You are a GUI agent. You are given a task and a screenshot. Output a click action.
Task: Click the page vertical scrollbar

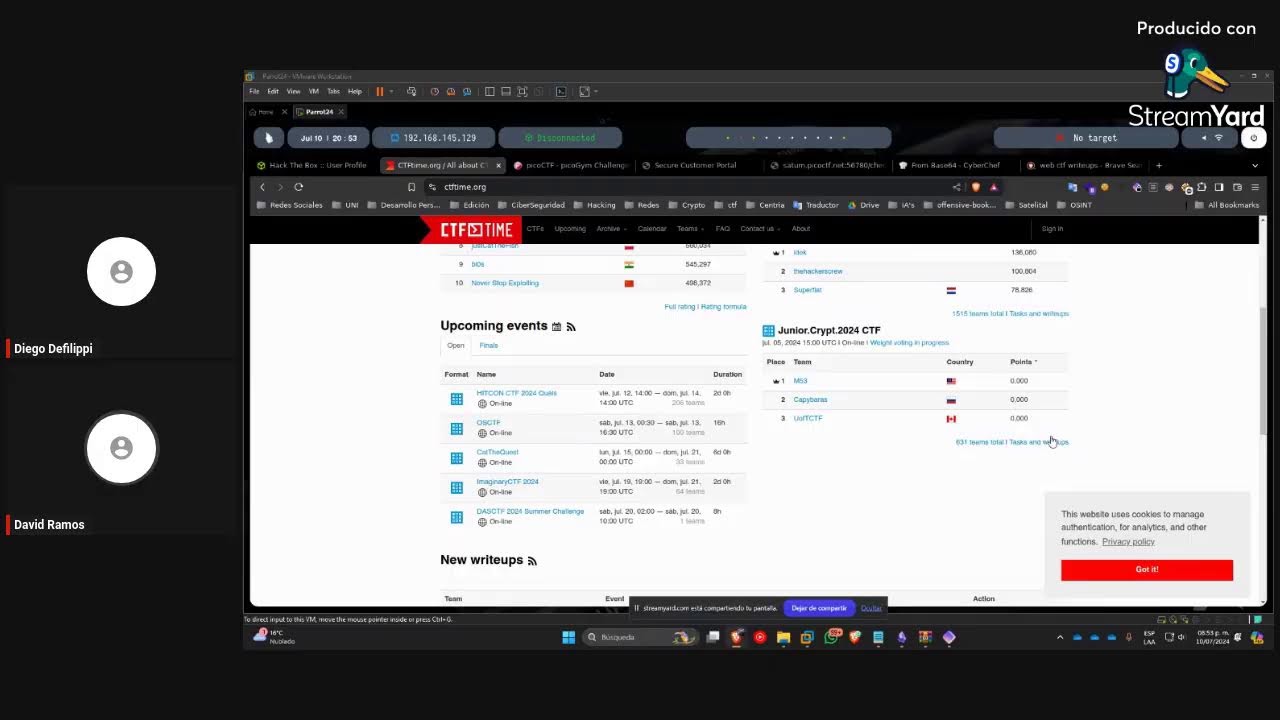[x=1263, y=370]
